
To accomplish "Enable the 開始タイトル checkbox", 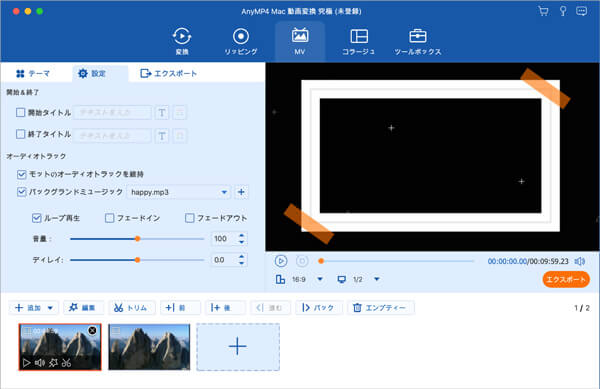I will [21, 112].
